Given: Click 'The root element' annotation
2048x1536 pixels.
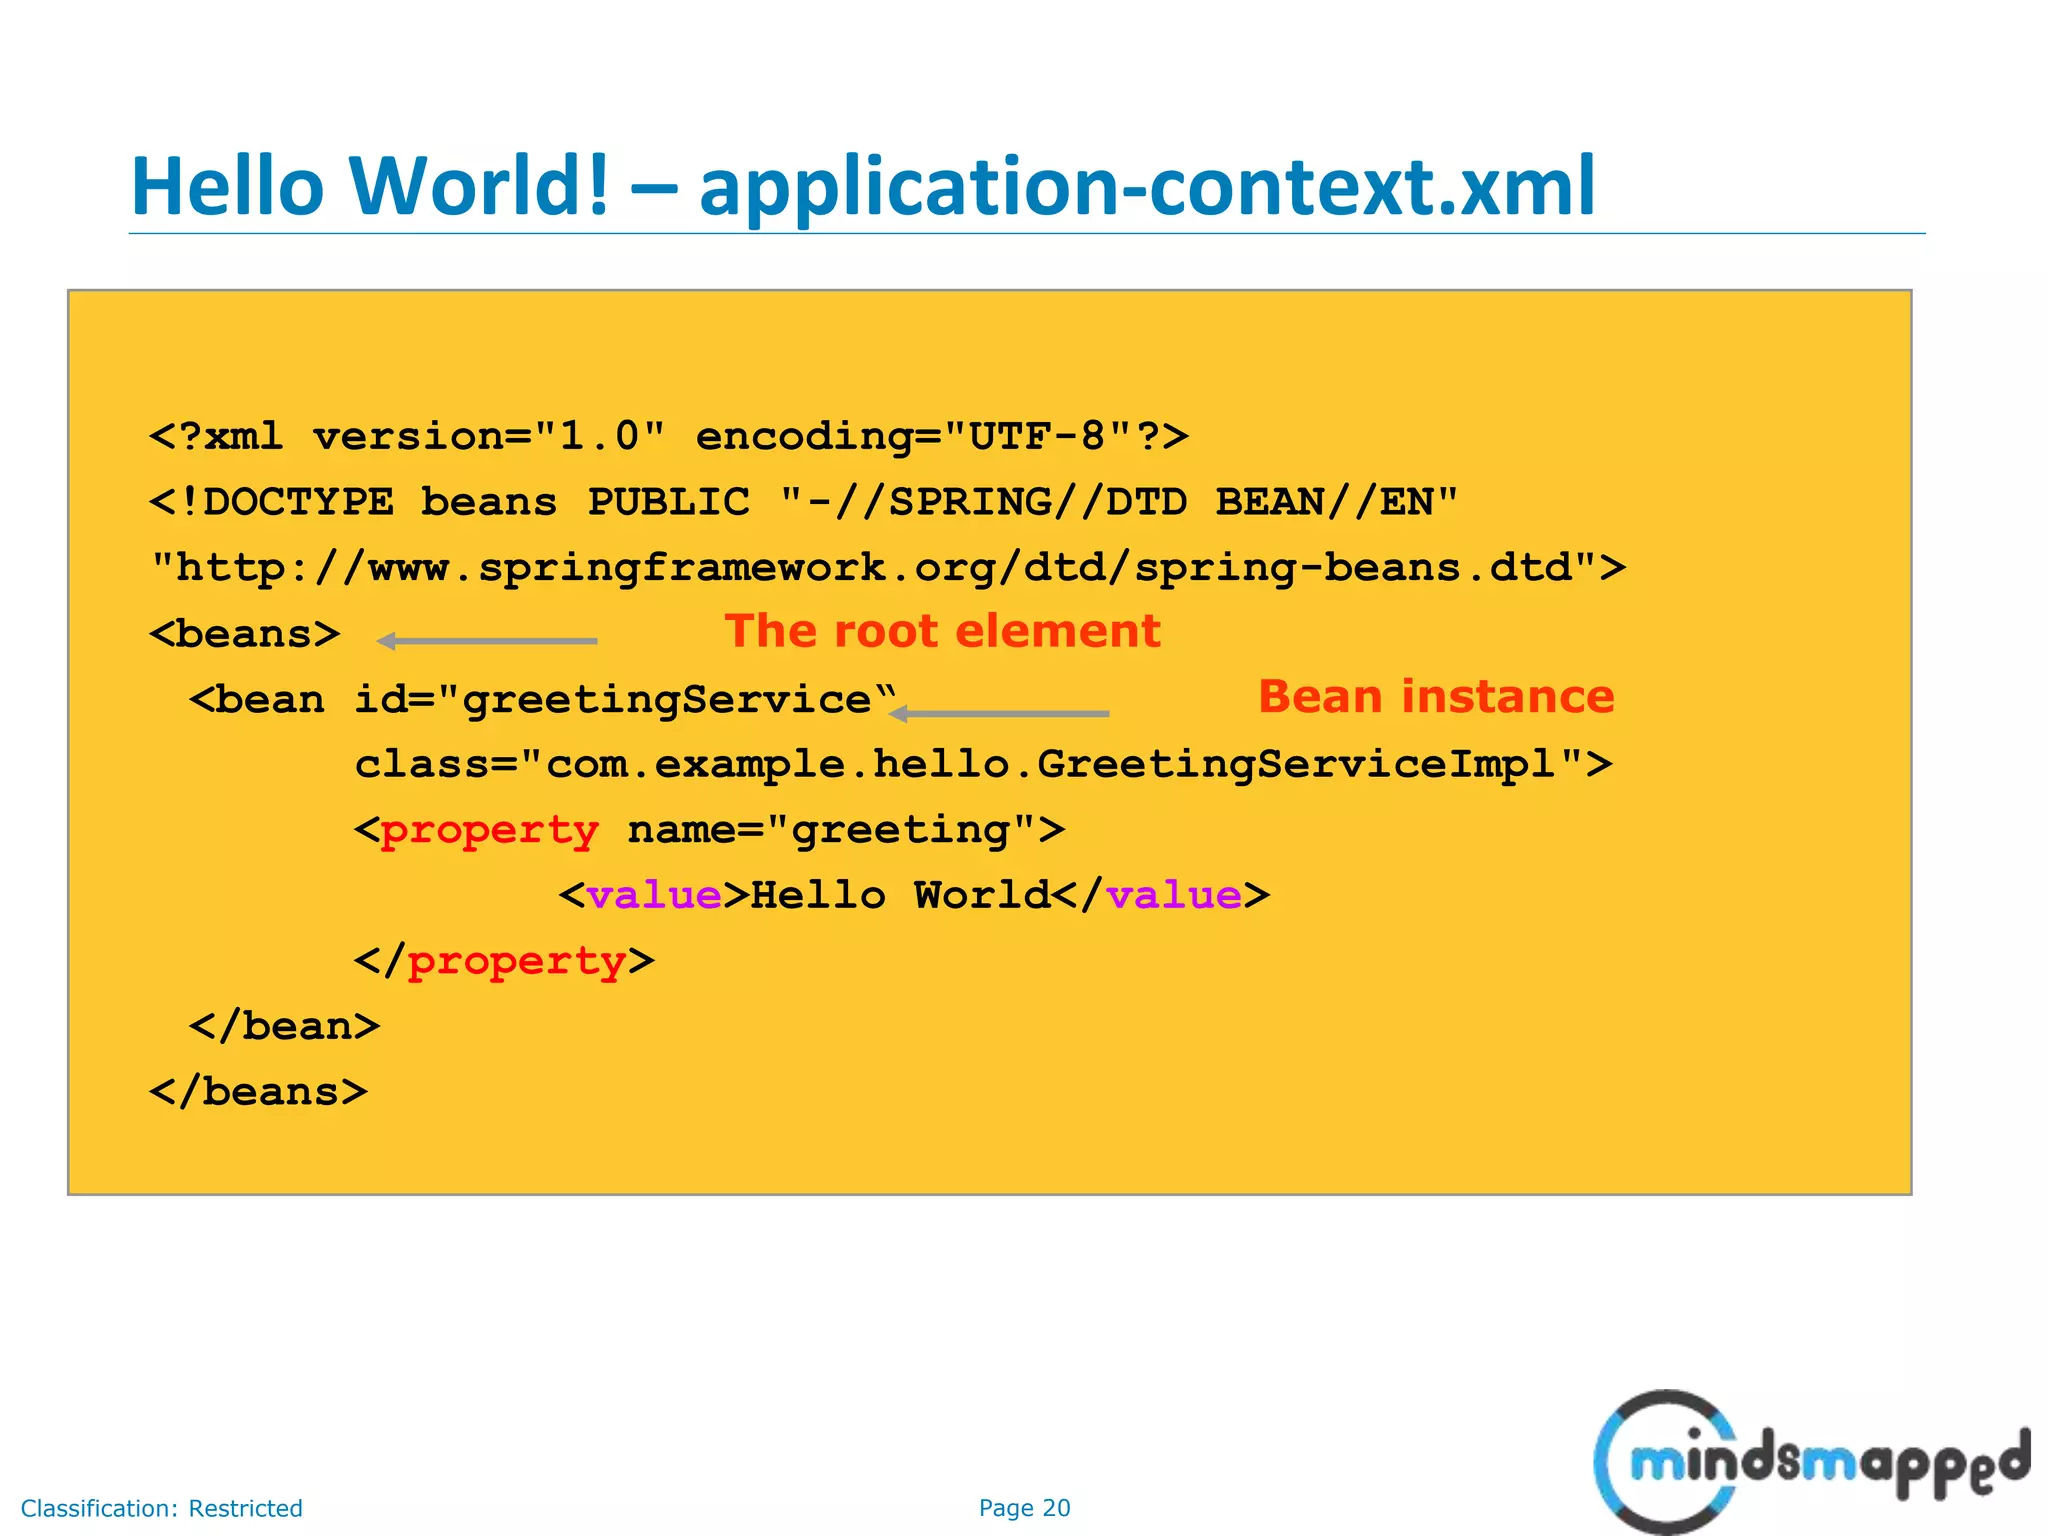Looking at the screenshot, I should [x=942, y=631].
